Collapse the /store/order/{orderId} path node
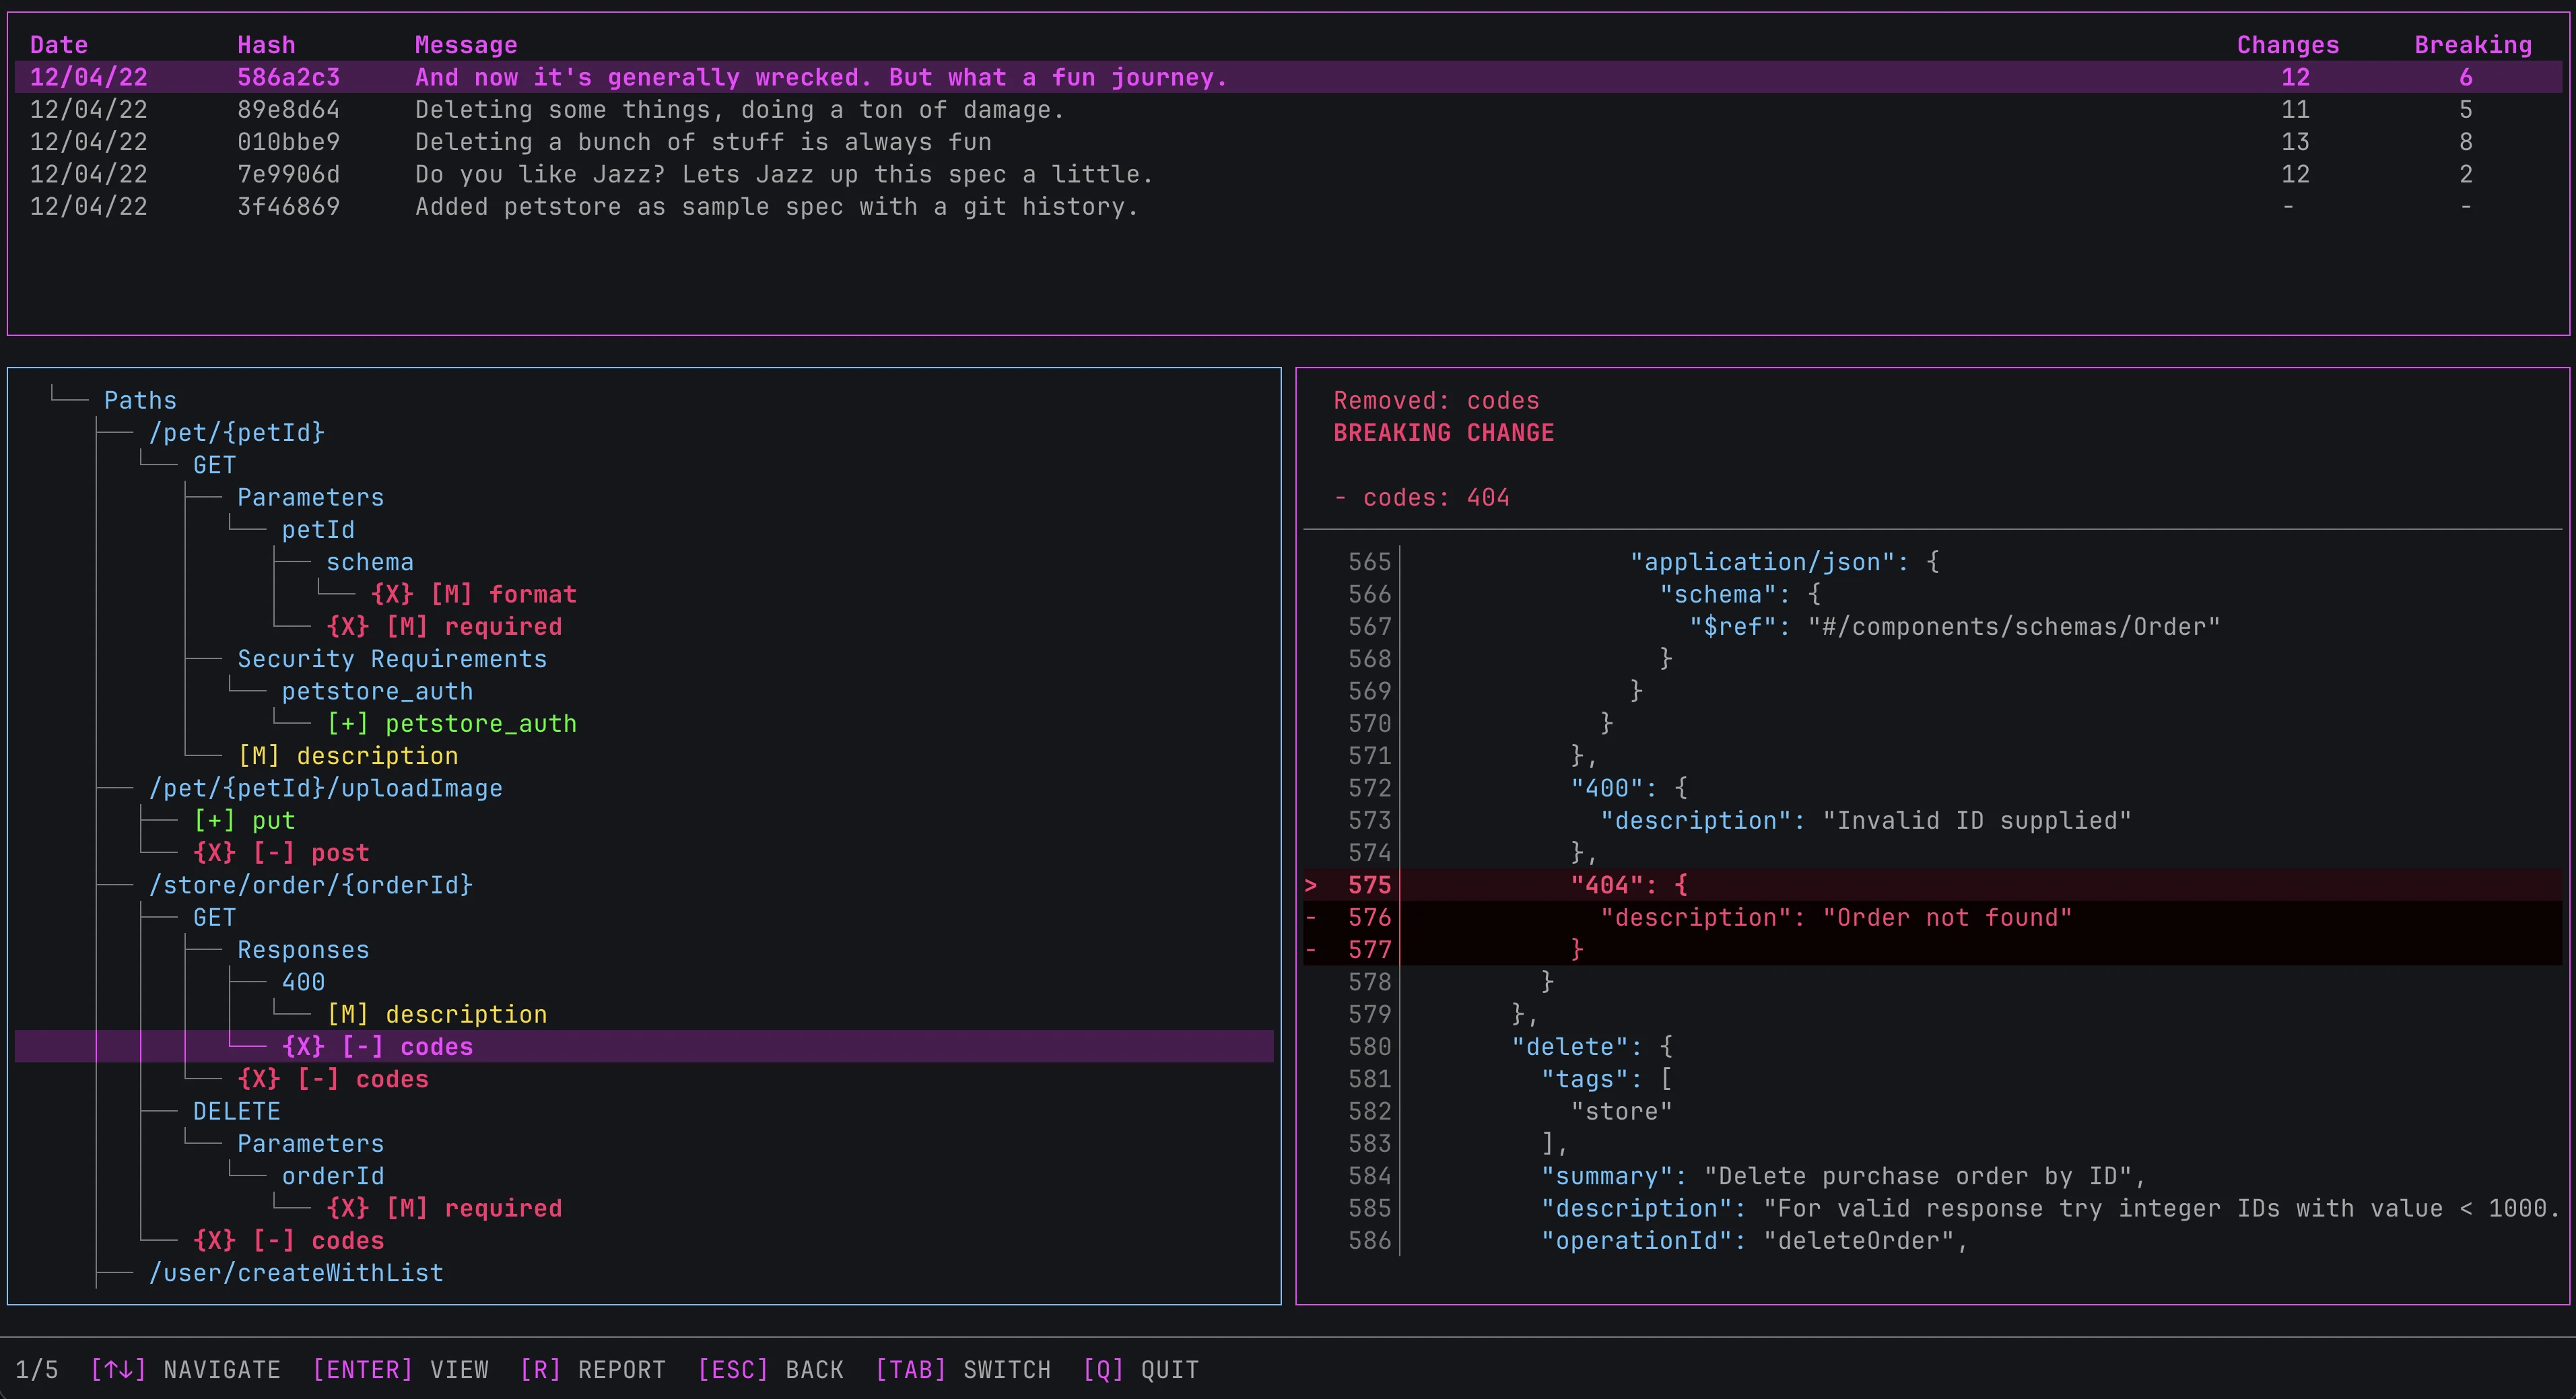Screen dimensions: 2576x1399 click(310, 885)
